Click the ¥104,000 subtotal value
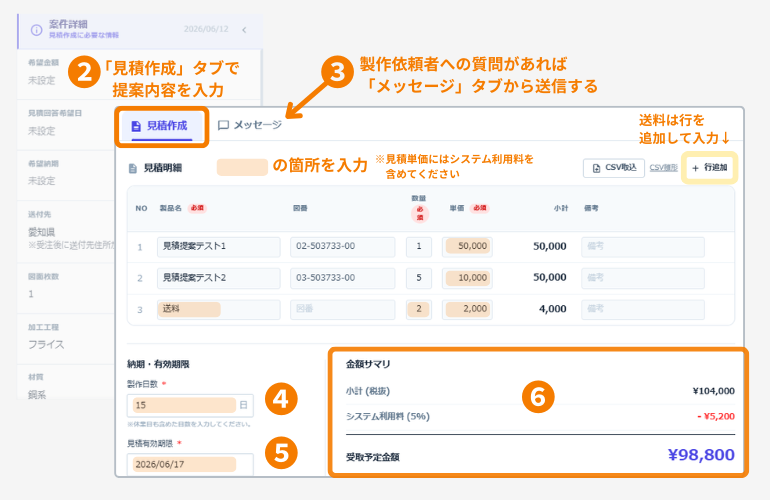The width and height of the screenshot is (770, 500). 714,391
